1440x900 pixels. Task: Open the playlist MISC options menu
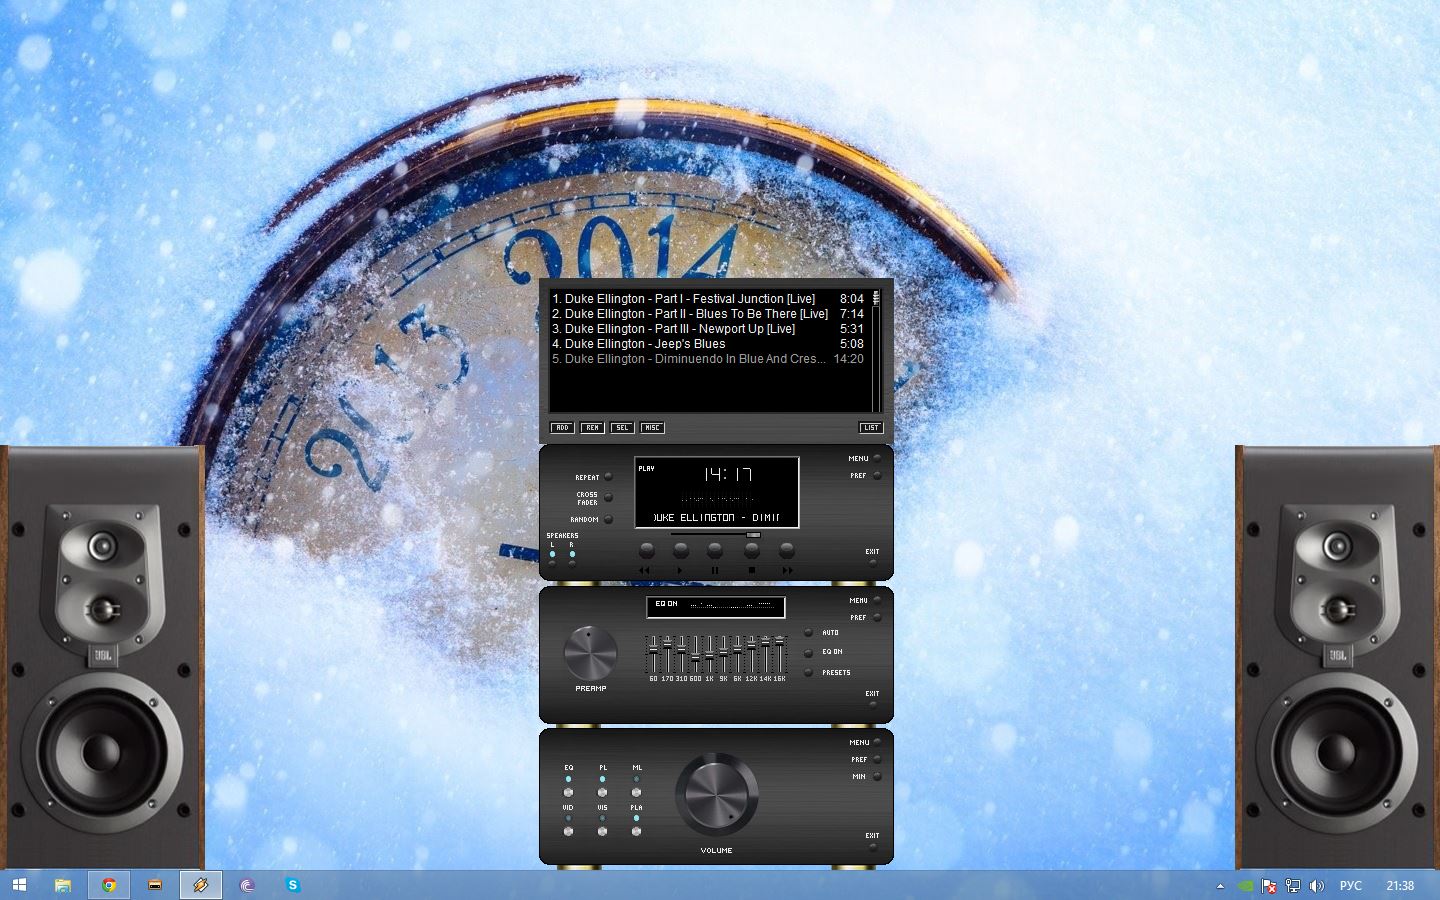652,428
